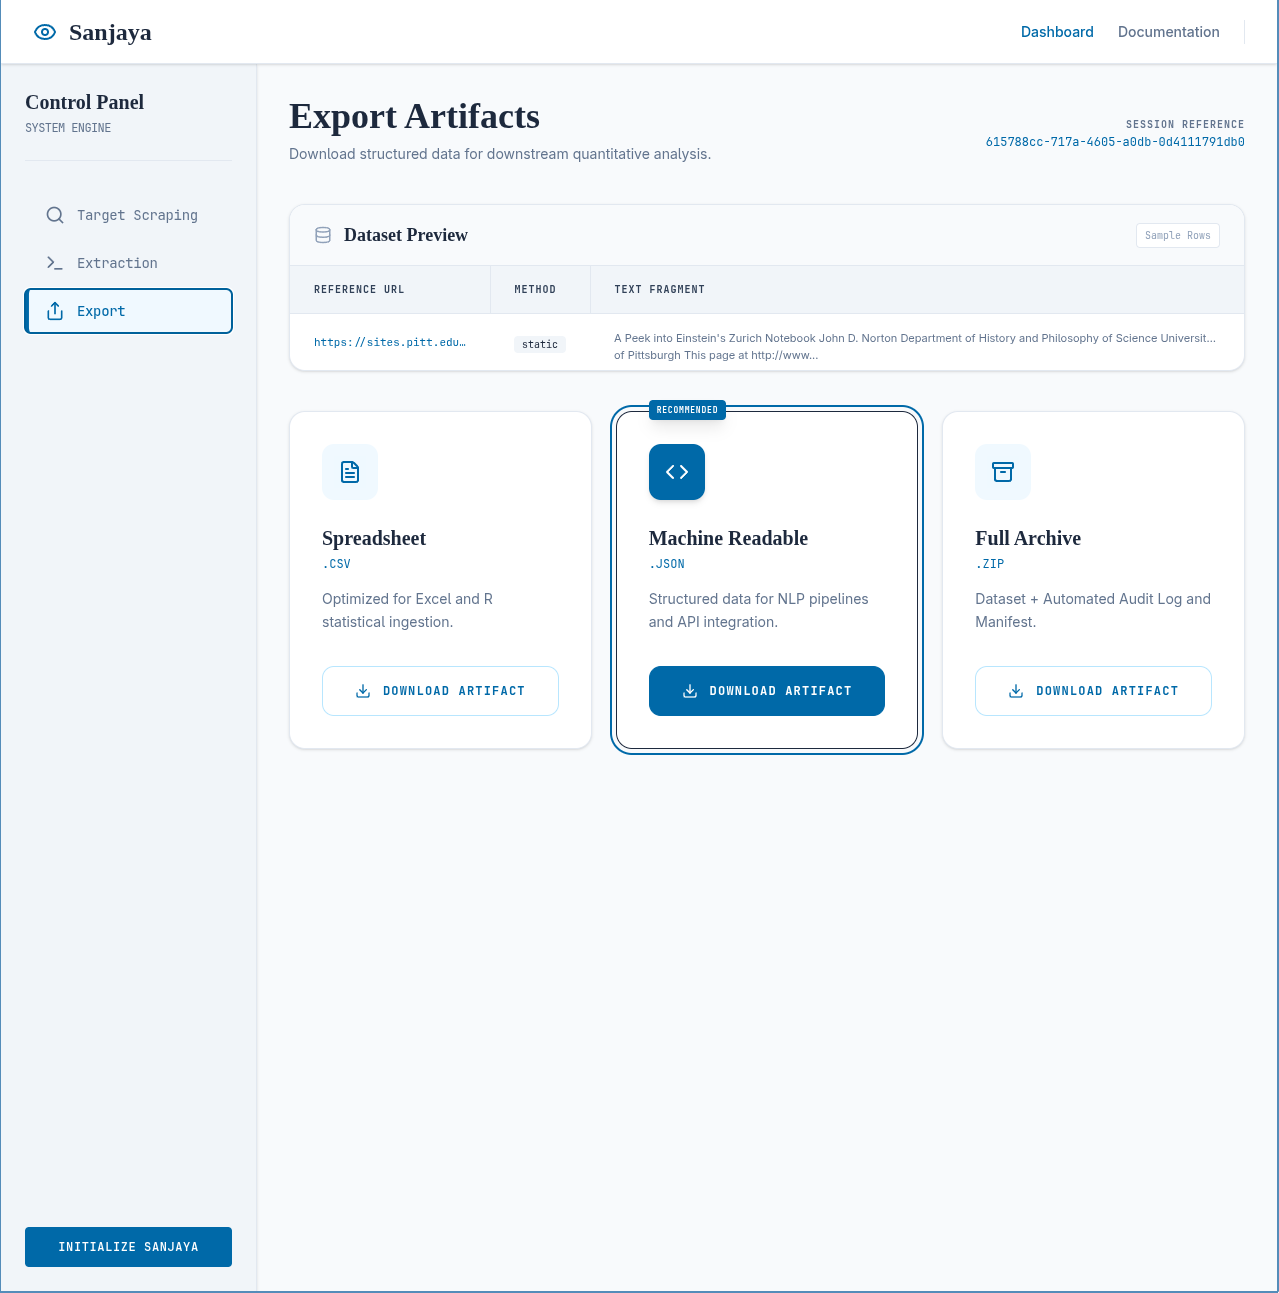Click the Full Archive box icon
Screen dimensions: 1279x1293
pos(1003,472)
